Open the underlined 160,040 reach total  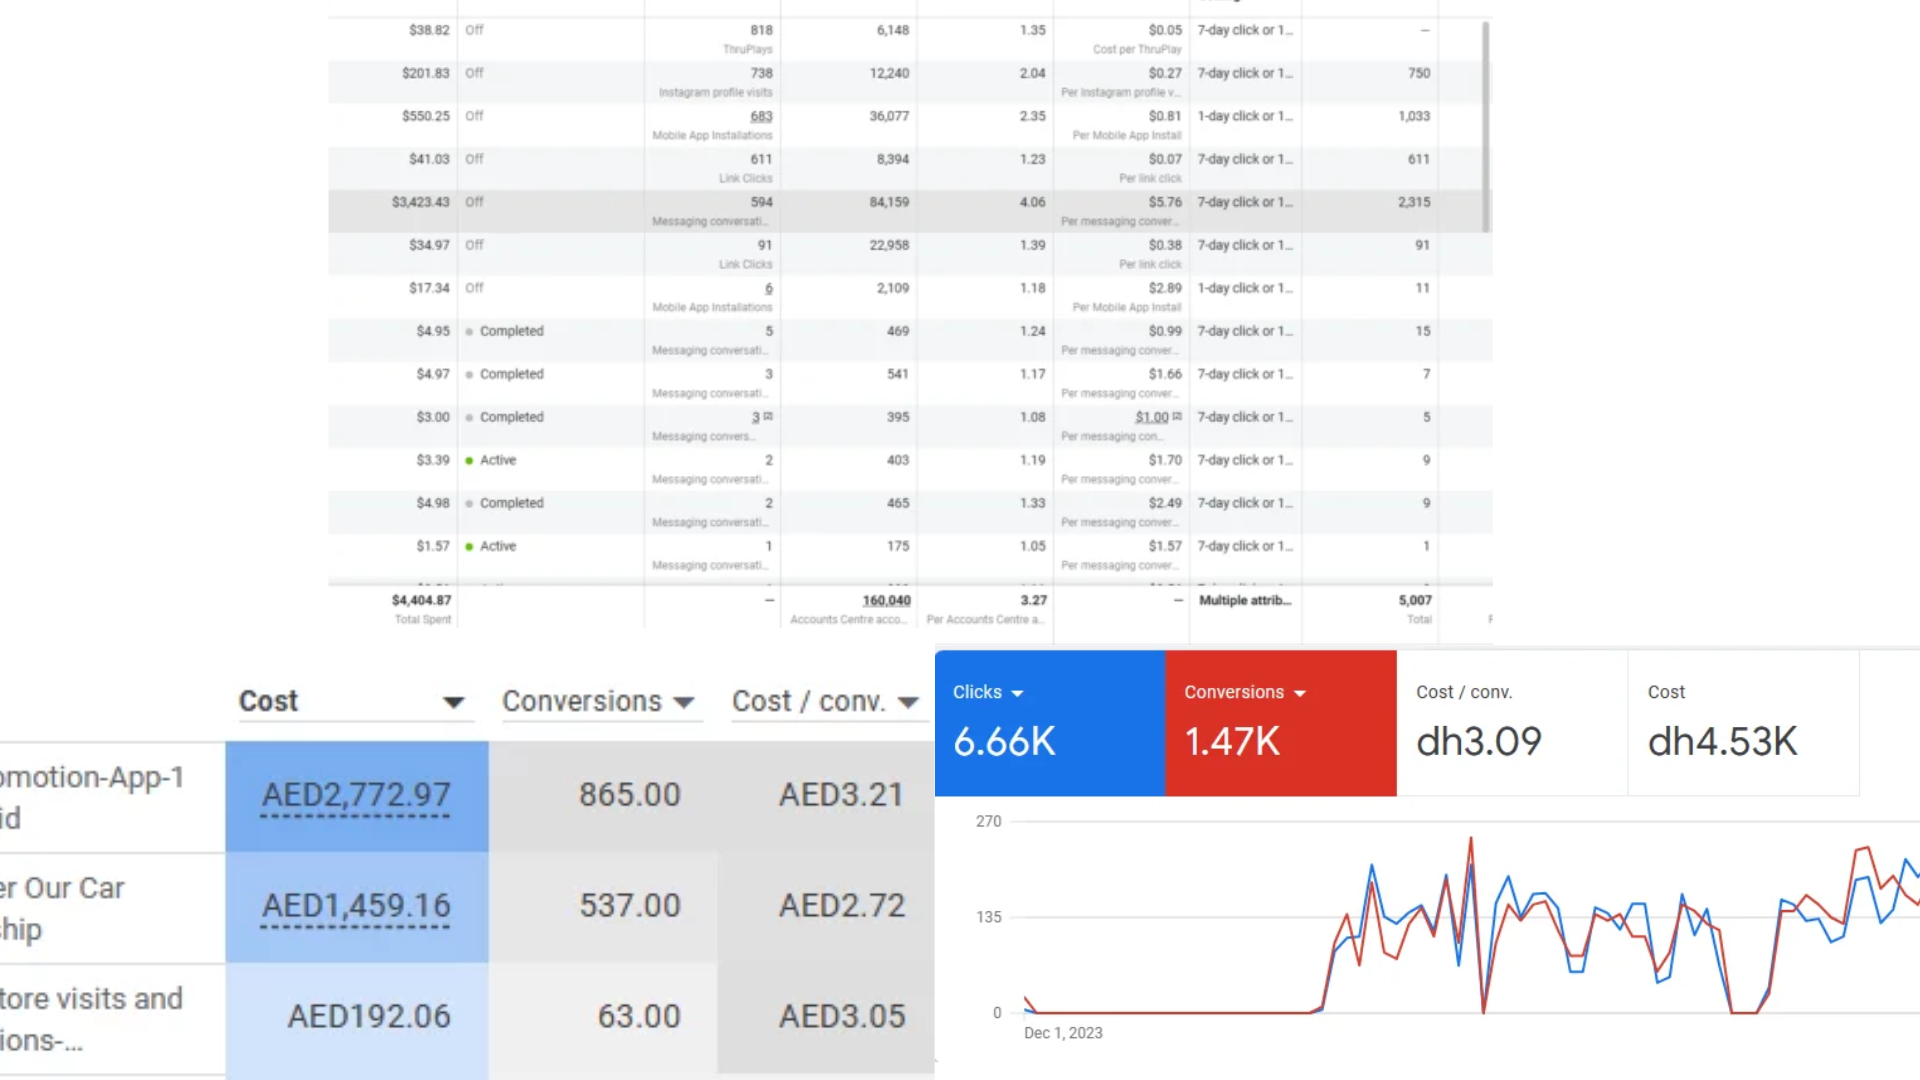pos(887,600)
